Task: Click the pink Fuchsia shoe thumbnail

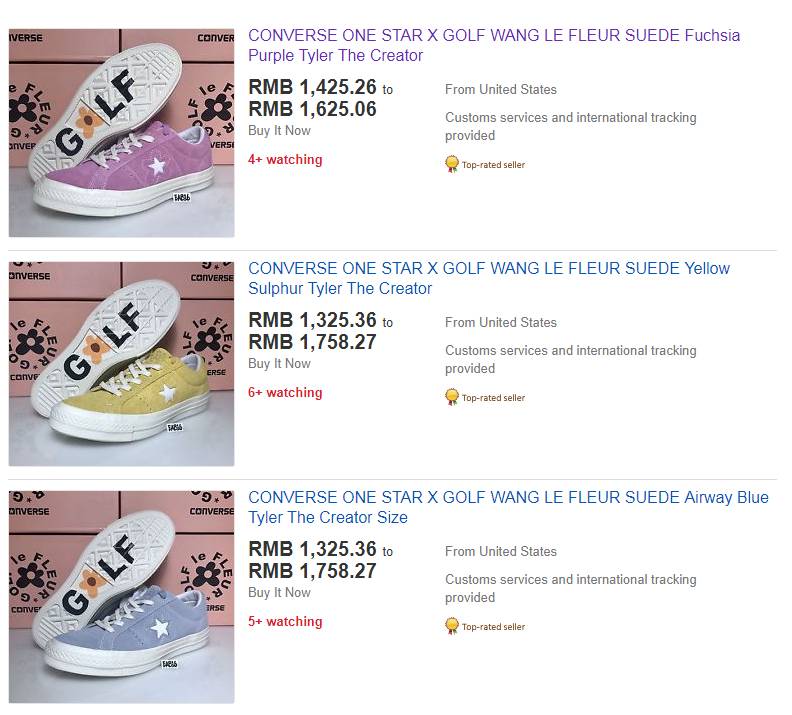Action: point(121,133)
